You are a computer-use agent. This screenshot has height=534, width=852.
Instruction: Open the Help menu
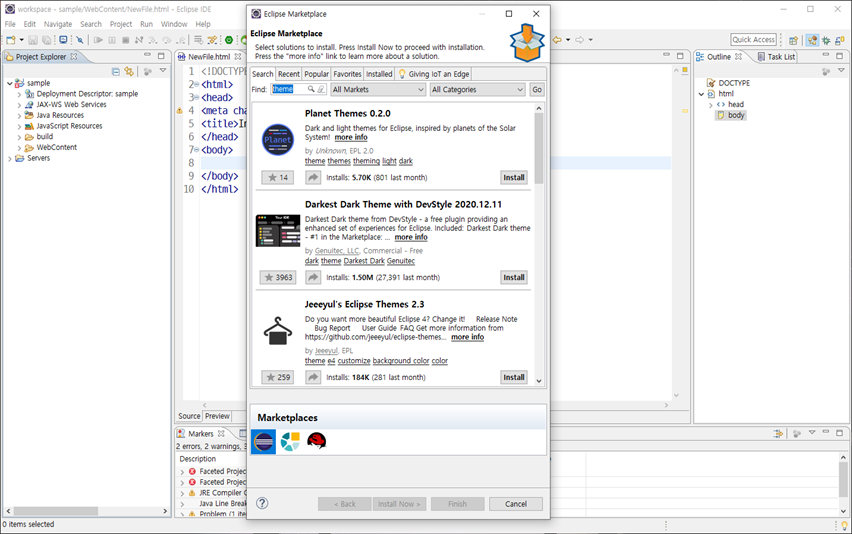(203, 24)
